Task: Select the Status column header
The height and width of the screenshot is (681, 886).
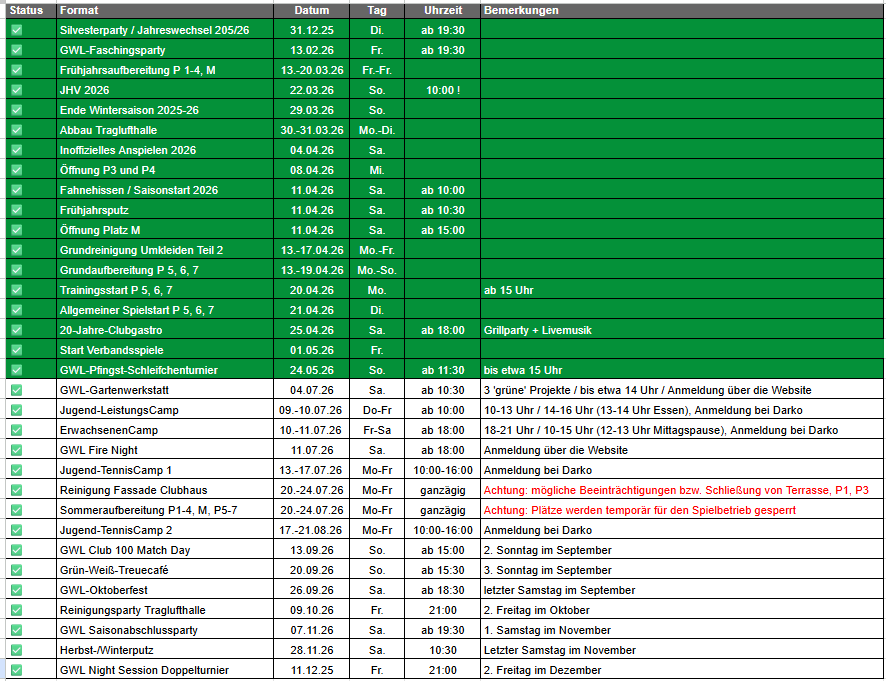Action: coord(31,10)
